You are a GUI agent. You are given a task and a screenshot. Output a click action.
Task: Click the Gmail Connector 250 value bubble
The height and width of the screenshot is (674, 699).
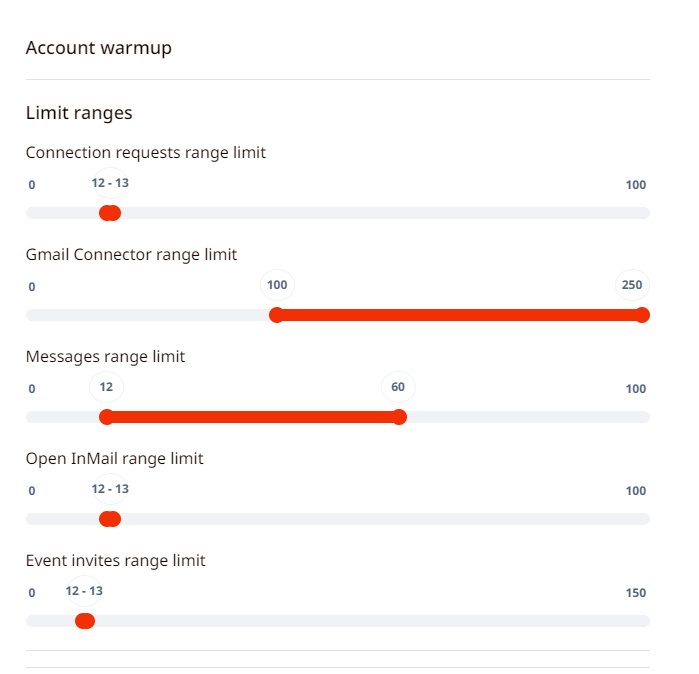[632, 285]
